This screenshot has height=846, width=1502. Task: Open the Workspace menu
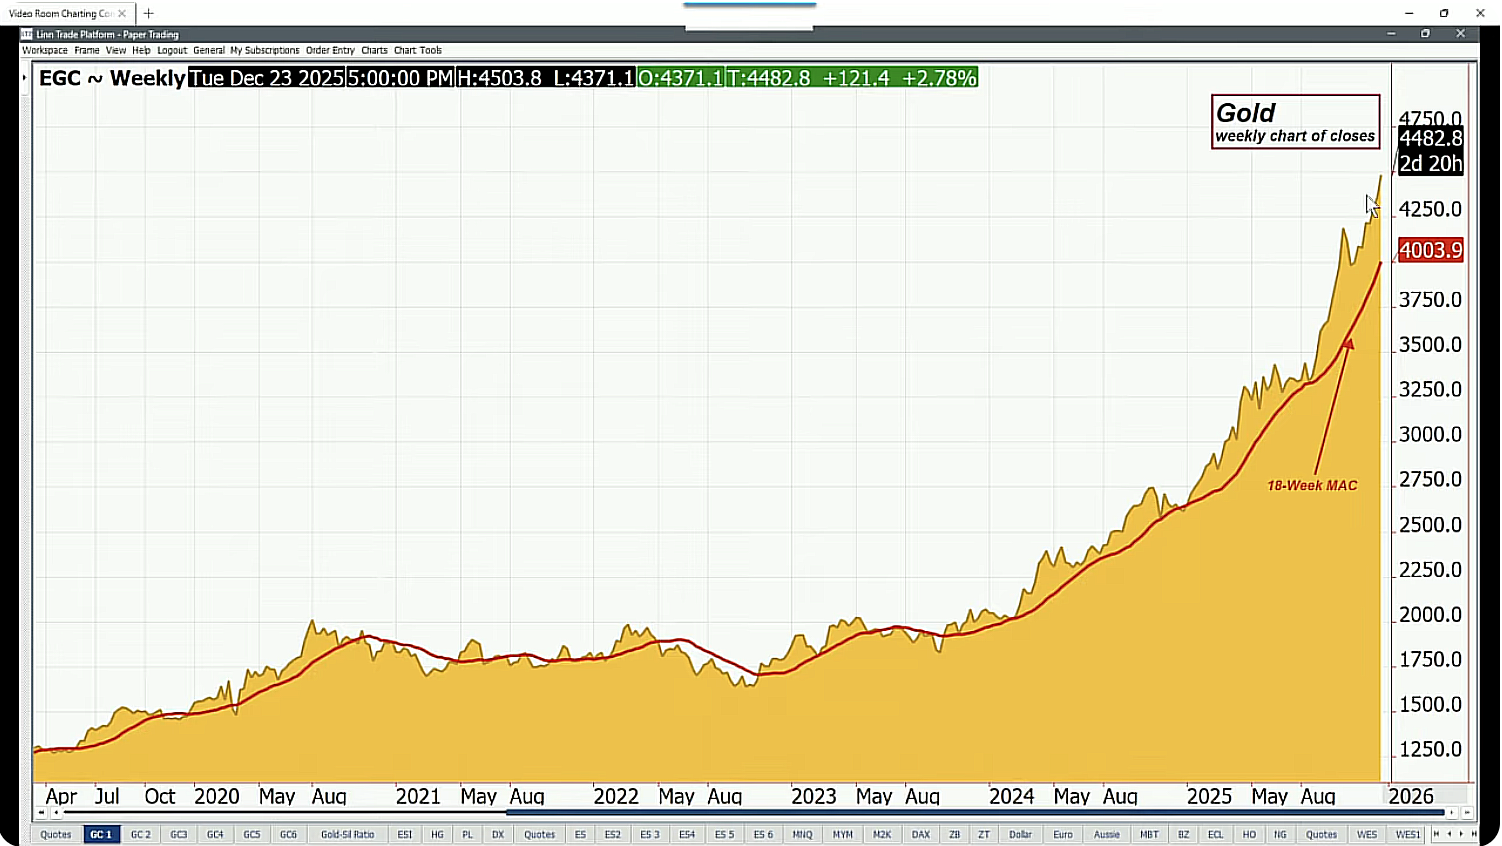click(45, 50)
